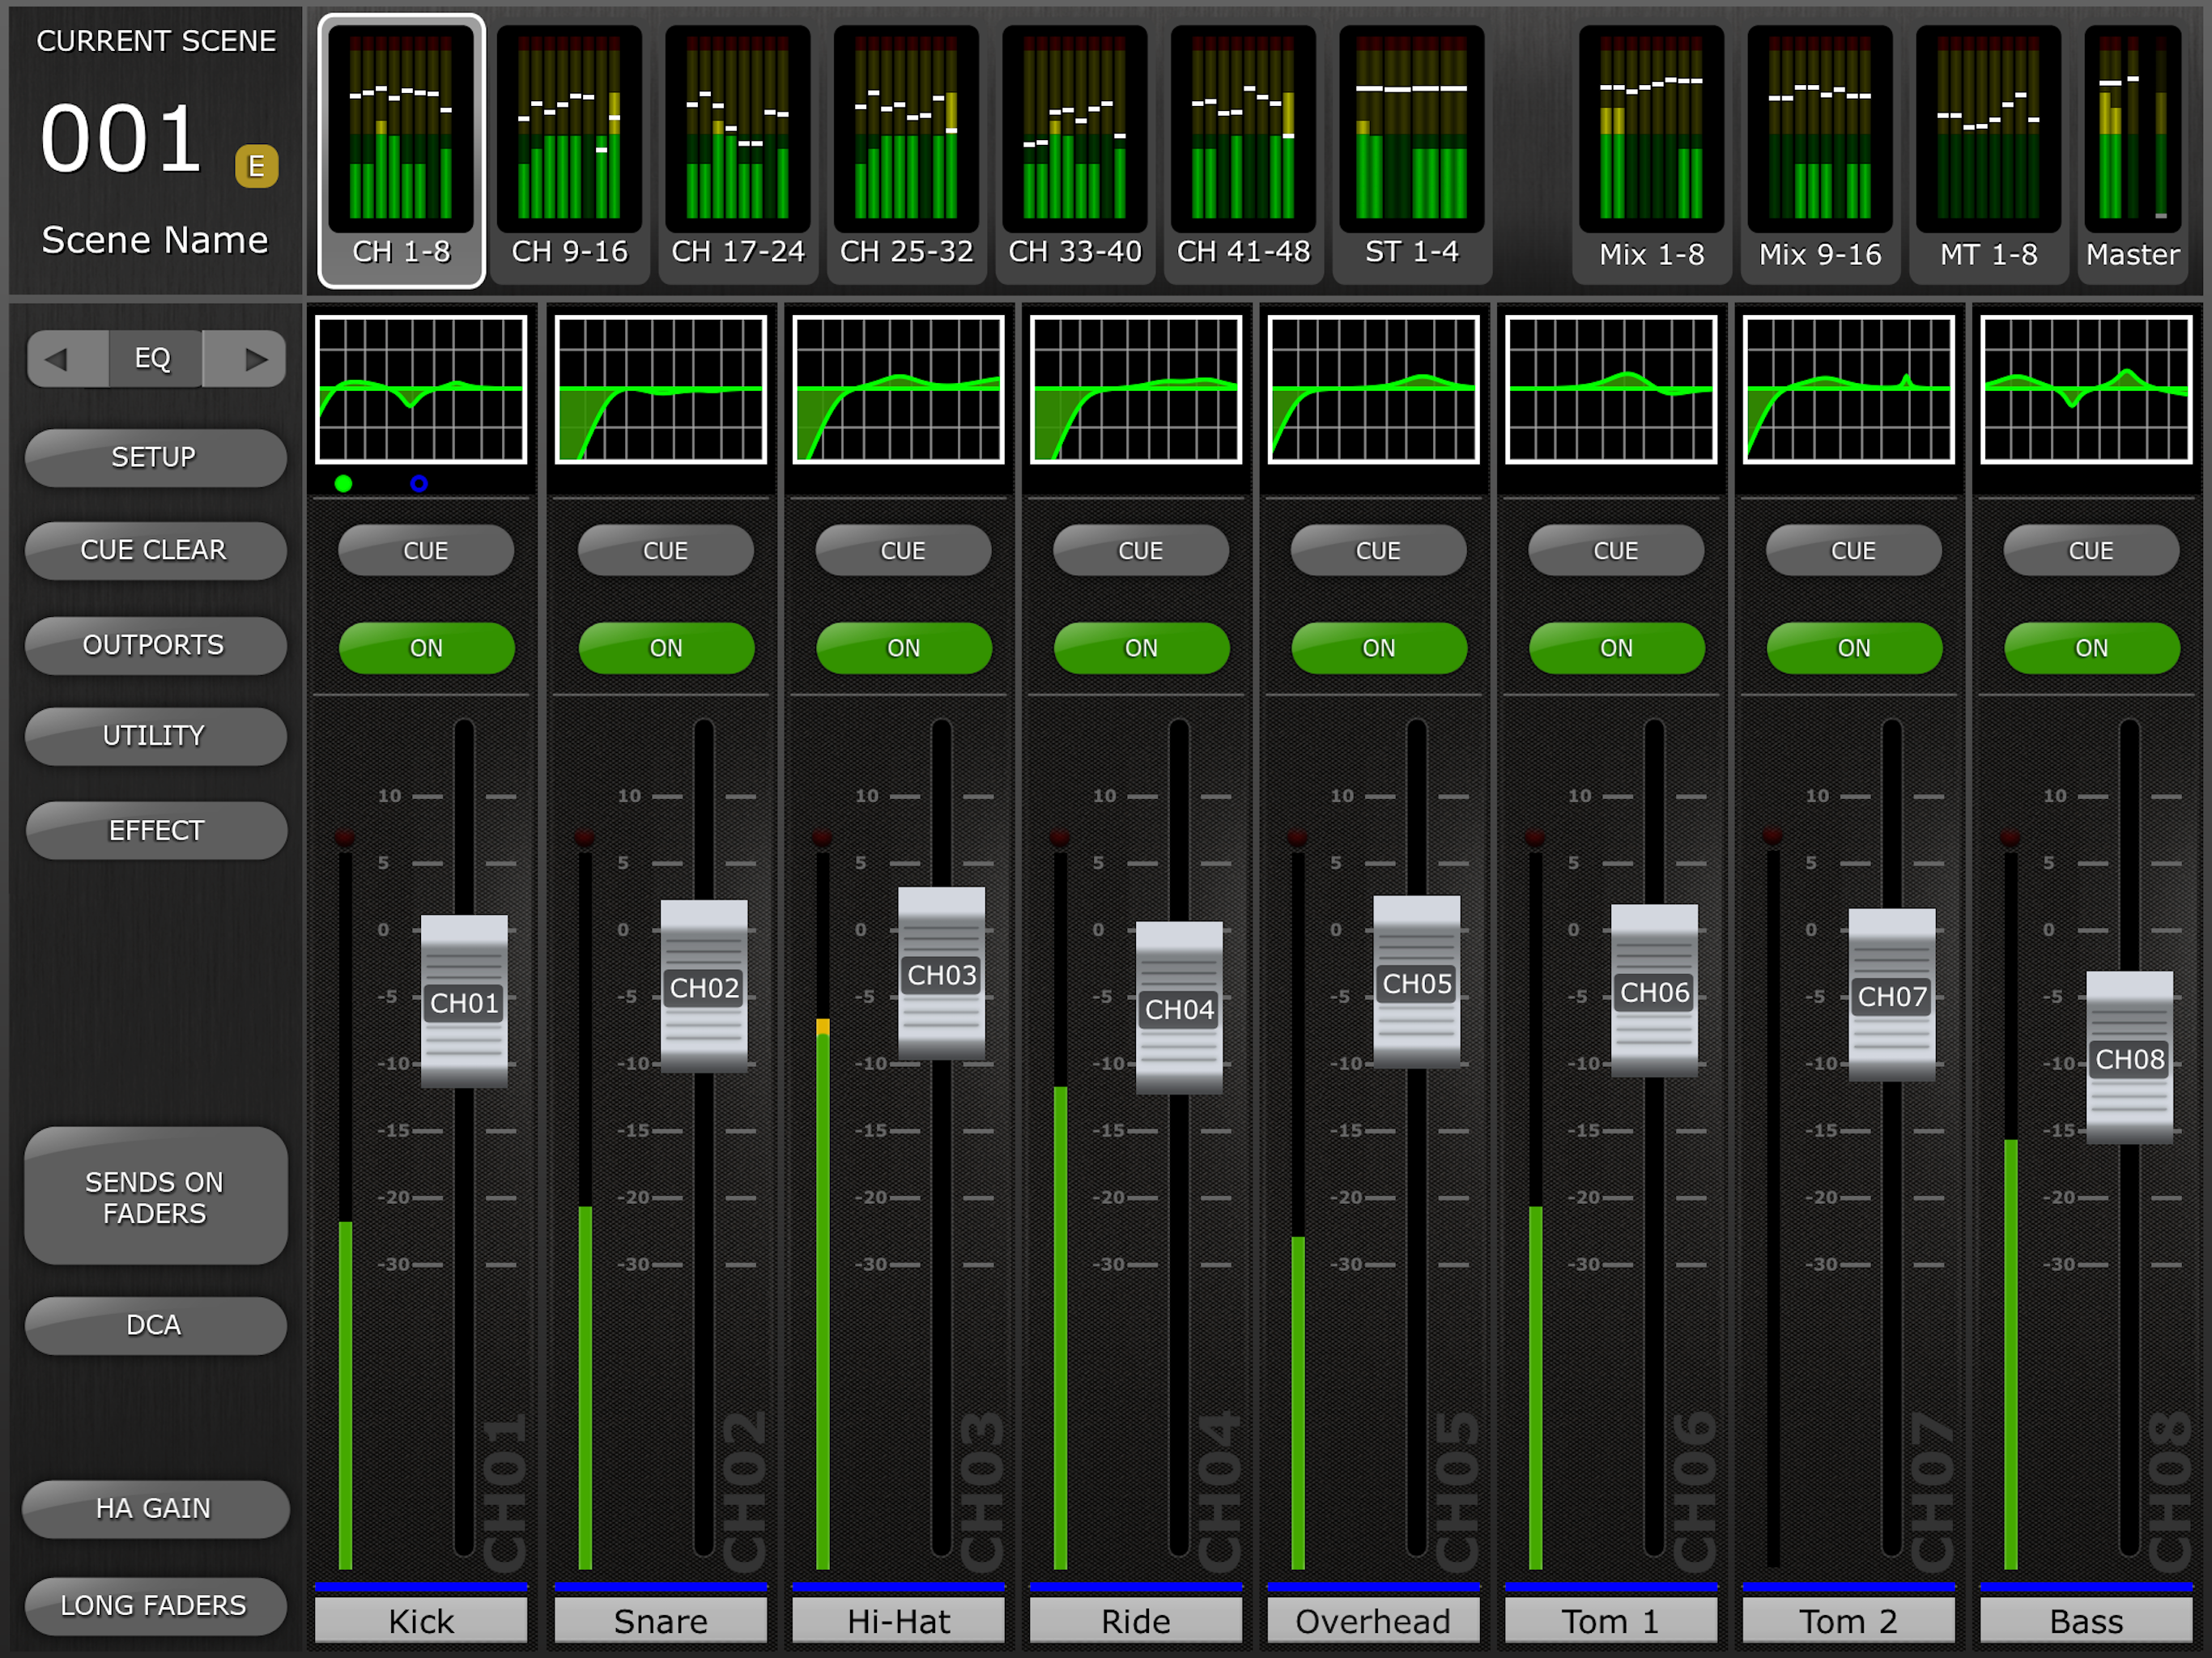
Task: Turn off the Kick channel ON button
Action: coord(426,648)
